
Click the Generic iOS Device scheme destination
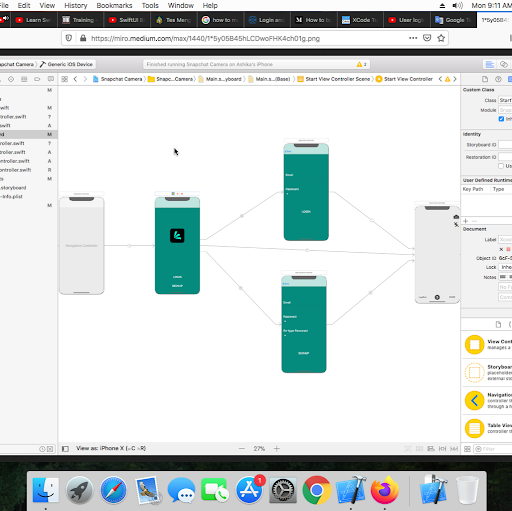click(x=67, y=64)
